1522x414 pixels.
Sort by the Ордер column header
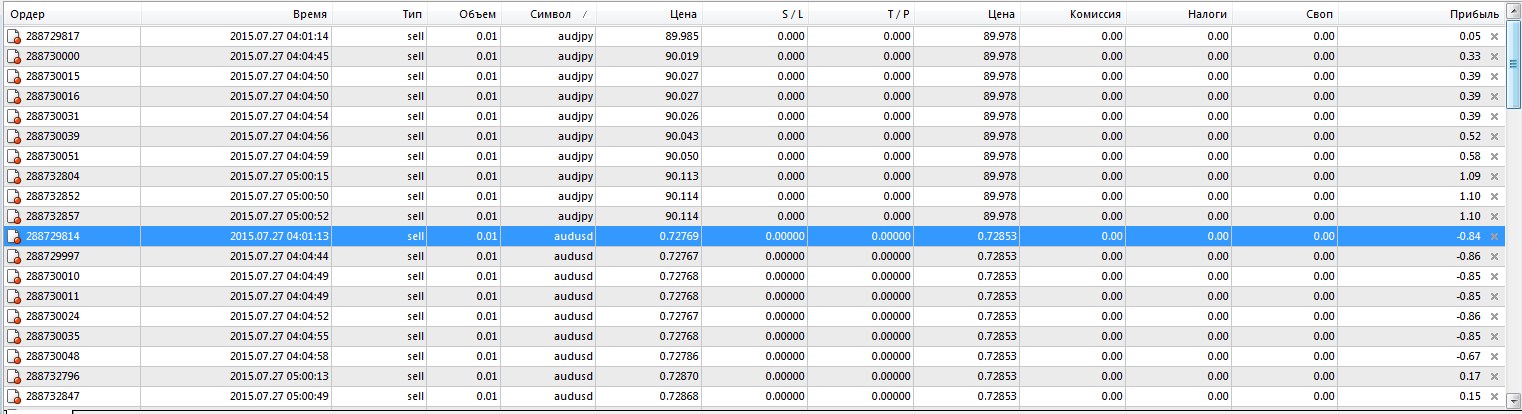pos(71,15)
